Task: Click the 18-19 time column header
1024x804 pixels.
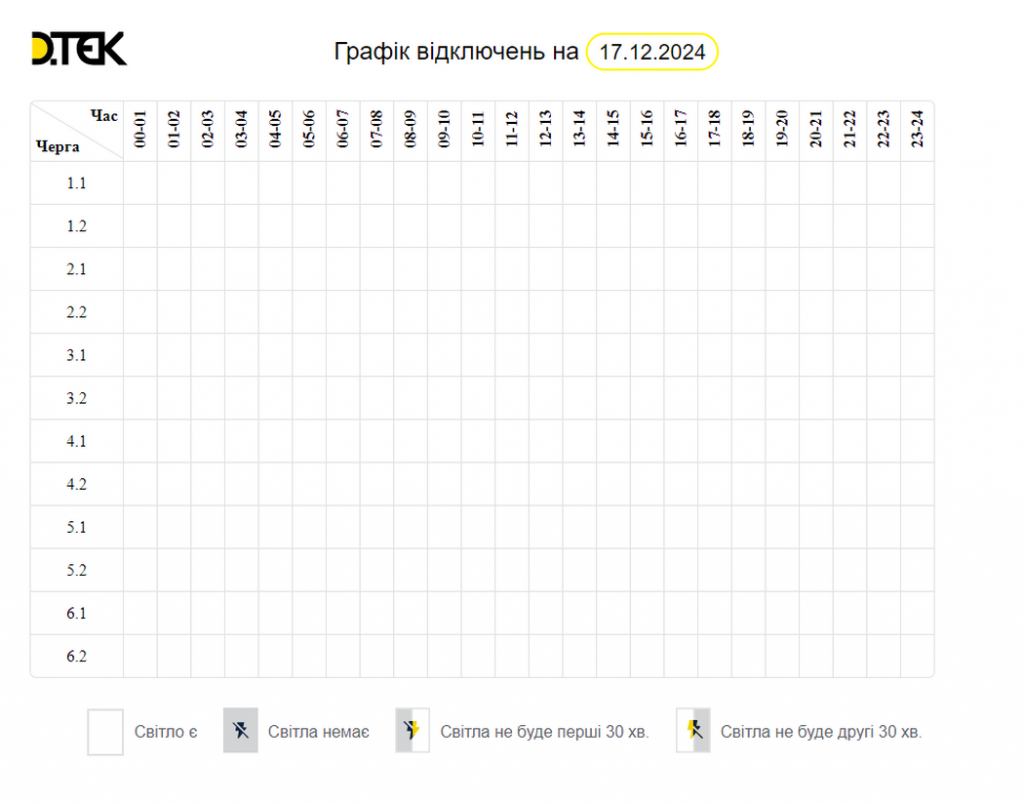Action: pos(748,129)
